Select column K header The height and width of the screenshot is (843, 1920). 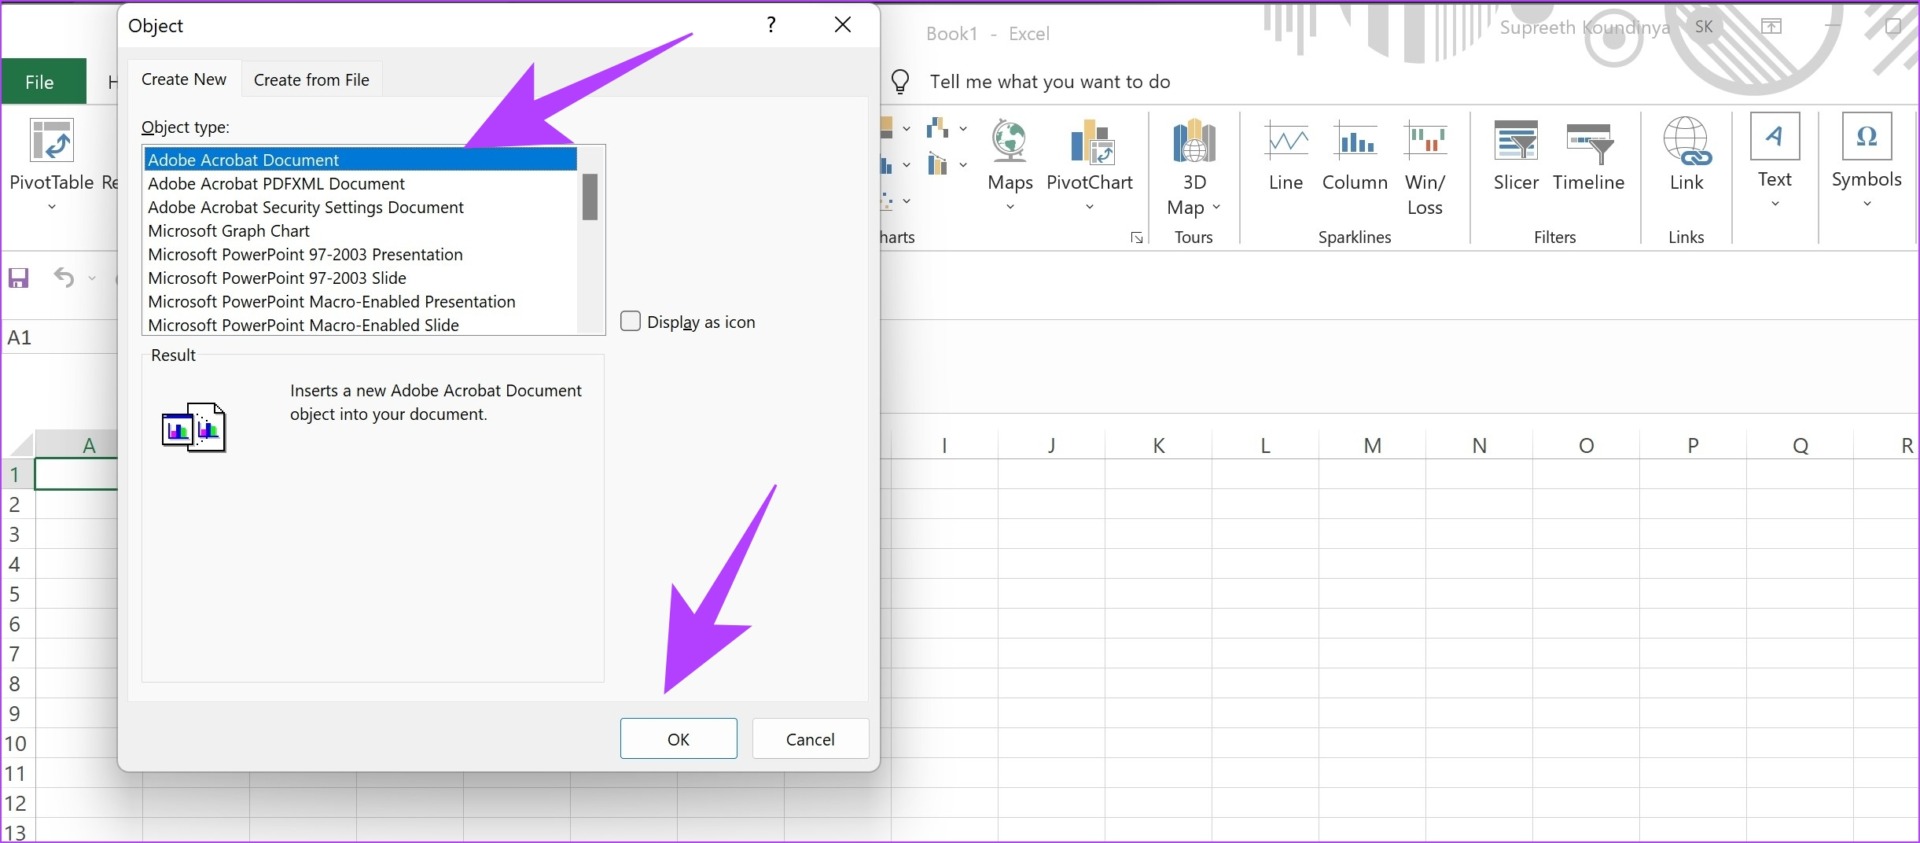pyautogui.click(x=1158, y=445)
